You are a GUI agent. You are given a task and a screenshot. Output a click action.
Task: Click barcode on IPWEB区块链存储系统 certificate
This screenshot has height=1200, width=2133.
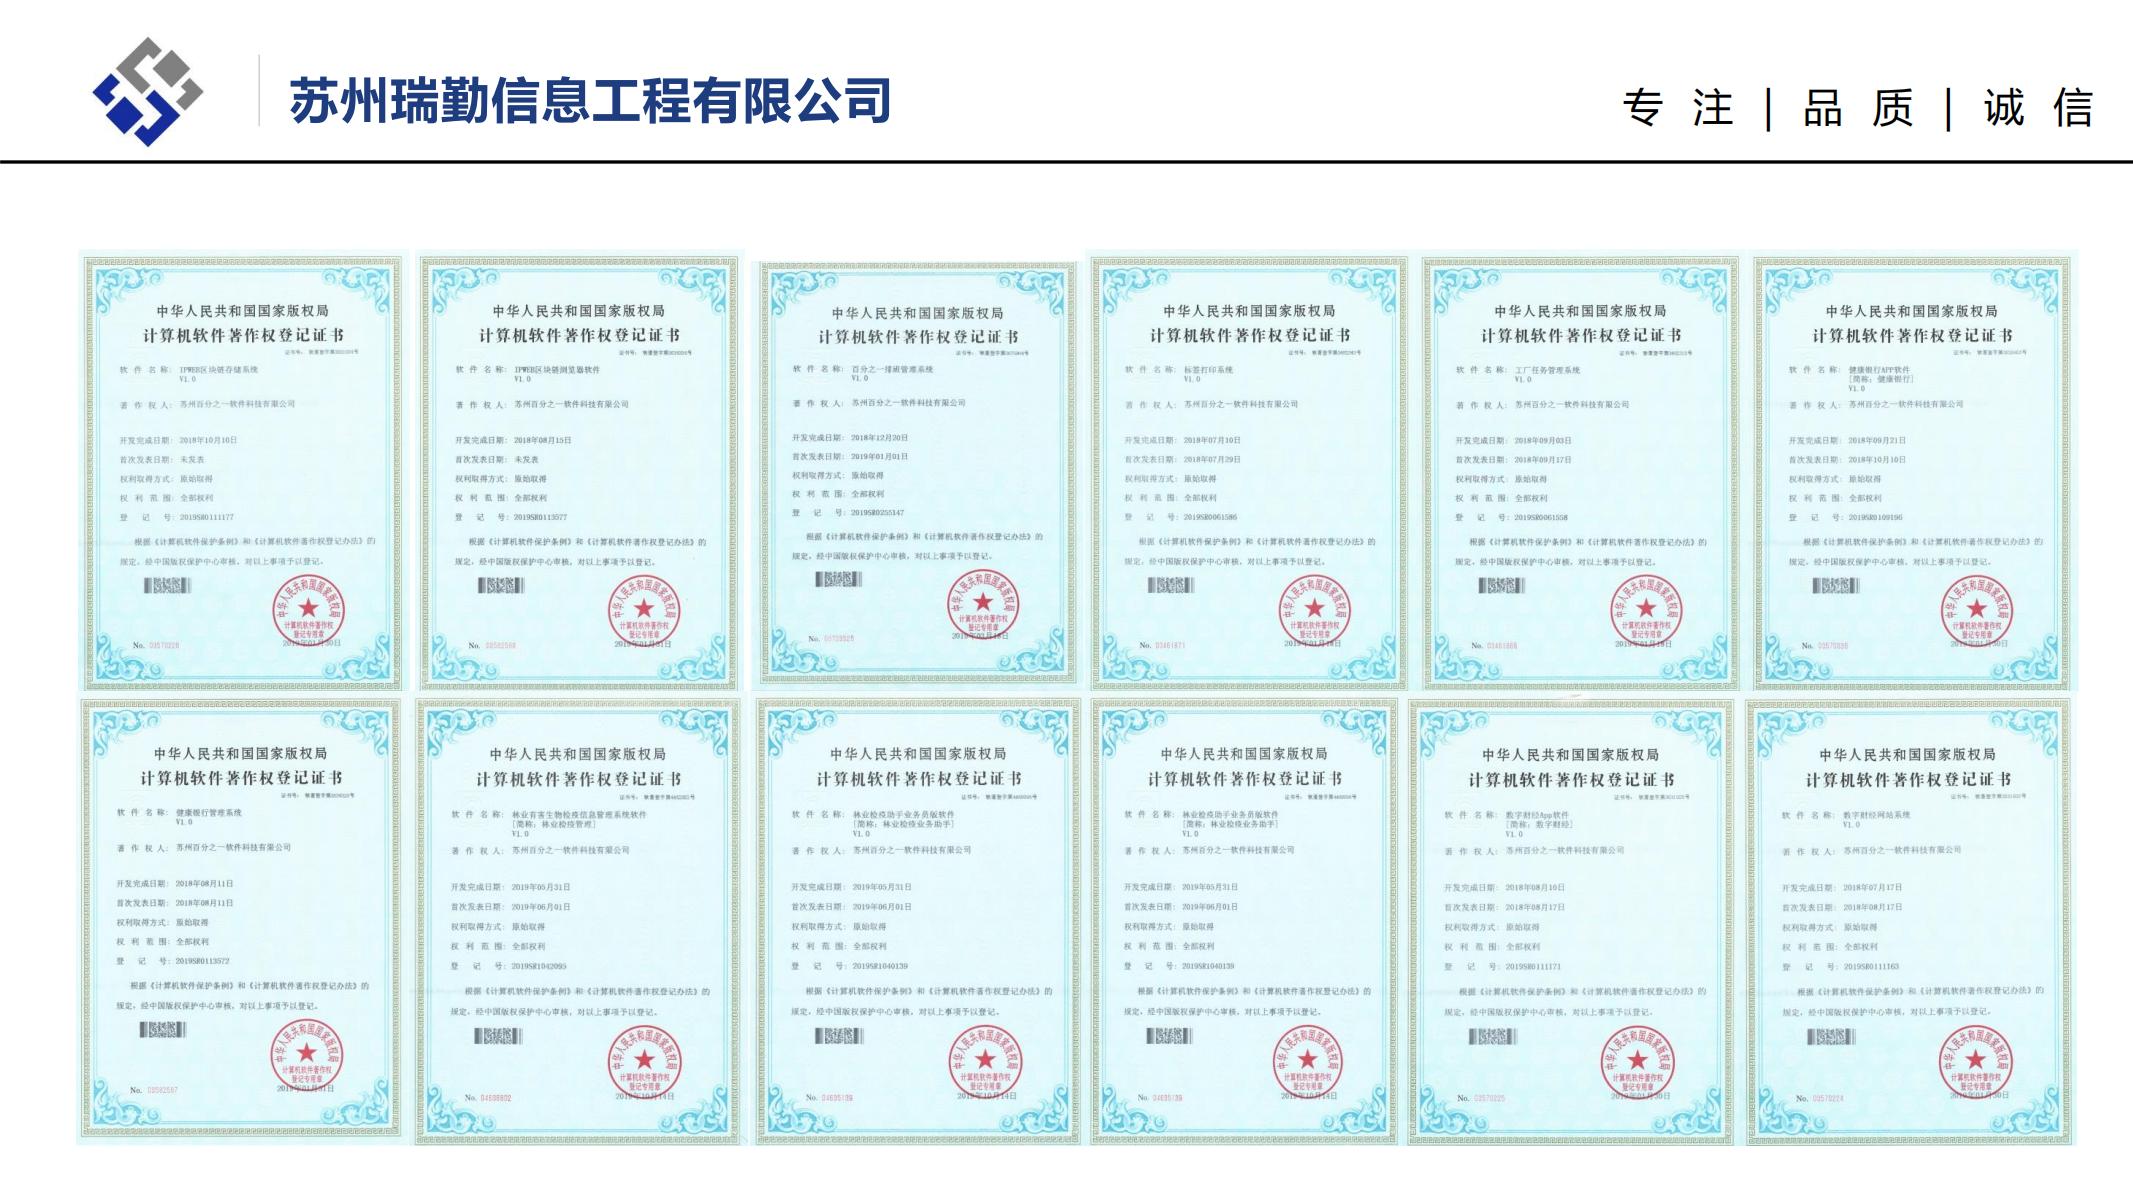(166, 584)
